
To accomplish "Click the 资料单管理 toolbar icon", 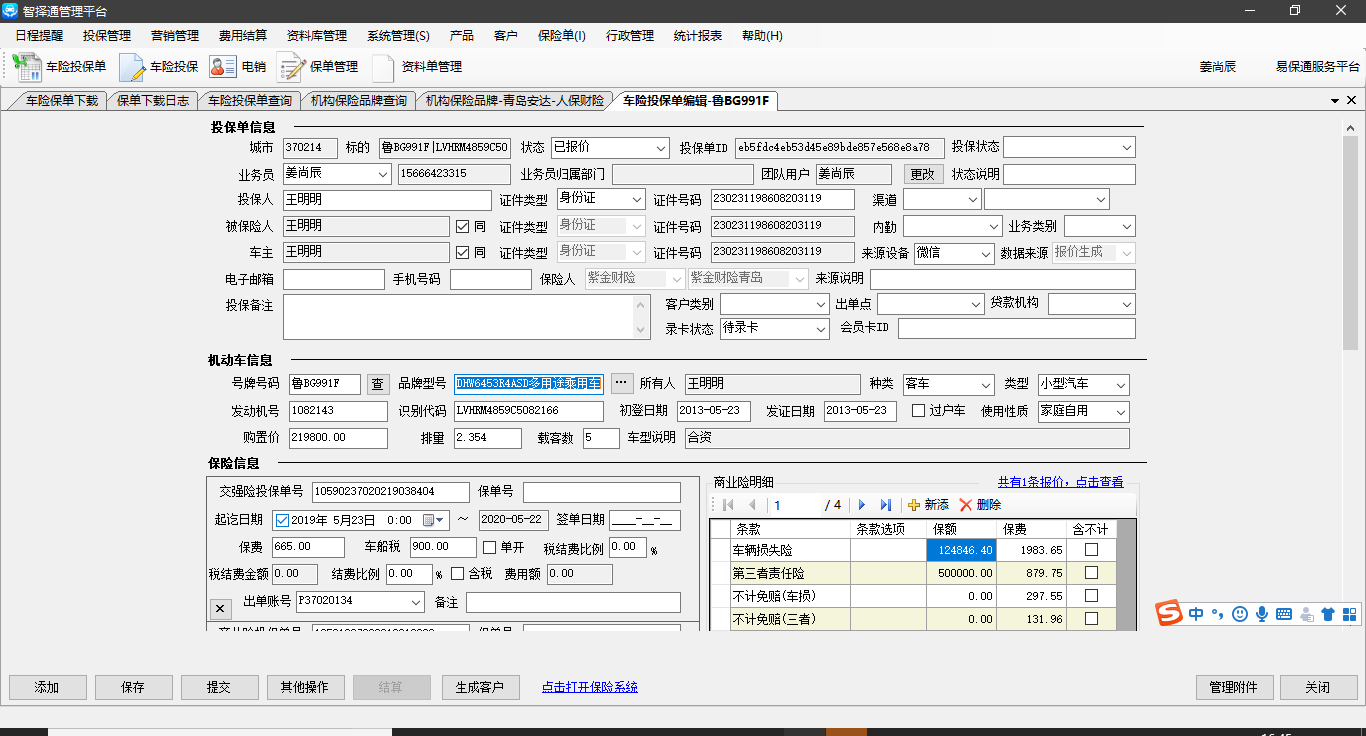I will click(x=384, y=67).
